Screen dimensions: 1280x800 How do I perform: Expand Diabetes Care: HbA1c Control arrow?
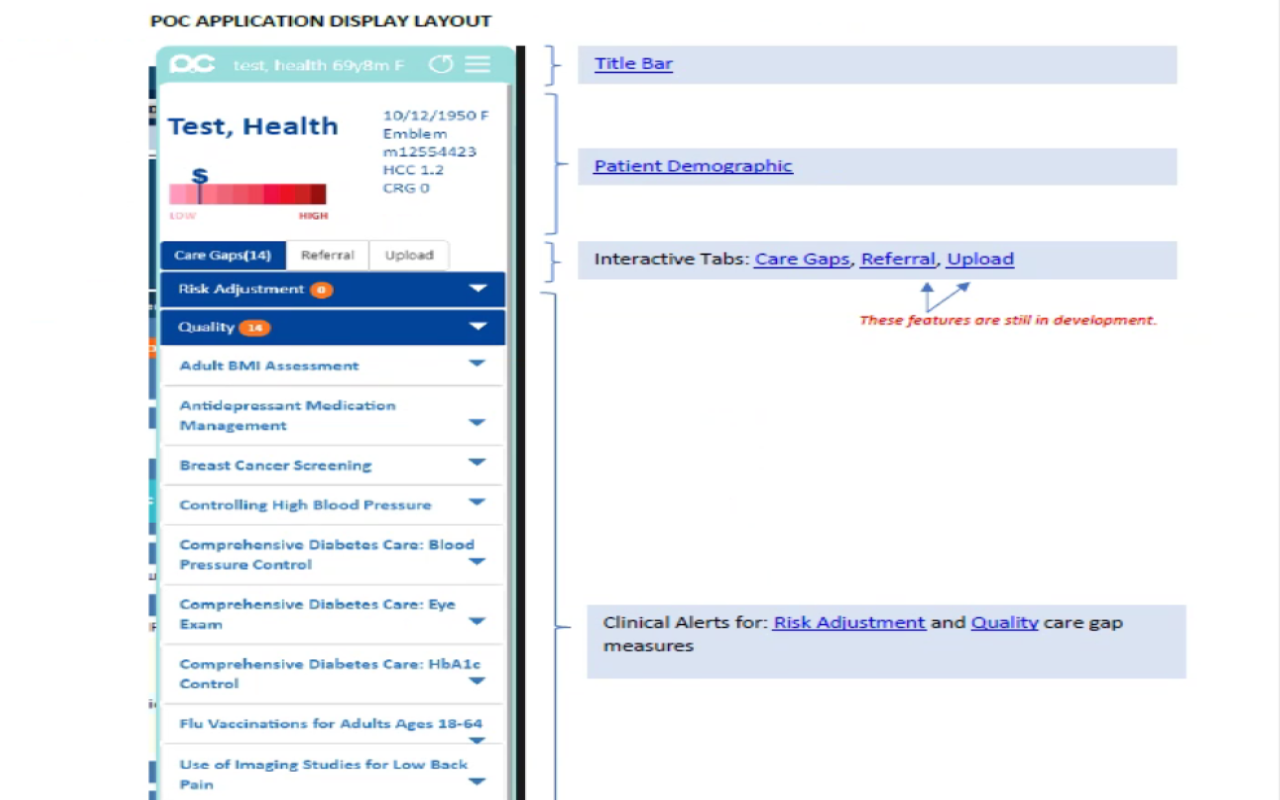click(477, 682)
